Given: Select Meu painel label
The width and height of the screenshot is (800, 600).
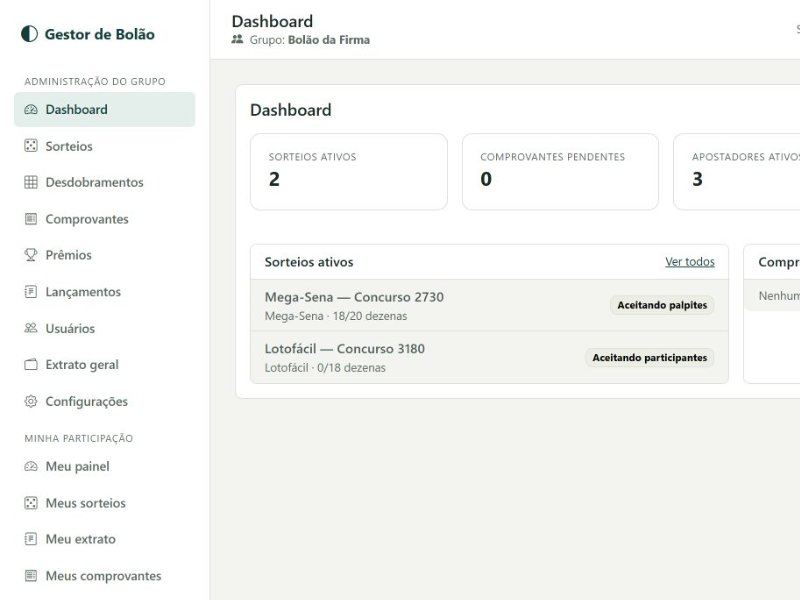Looking at the screenshot, I should tap(77, 466).
